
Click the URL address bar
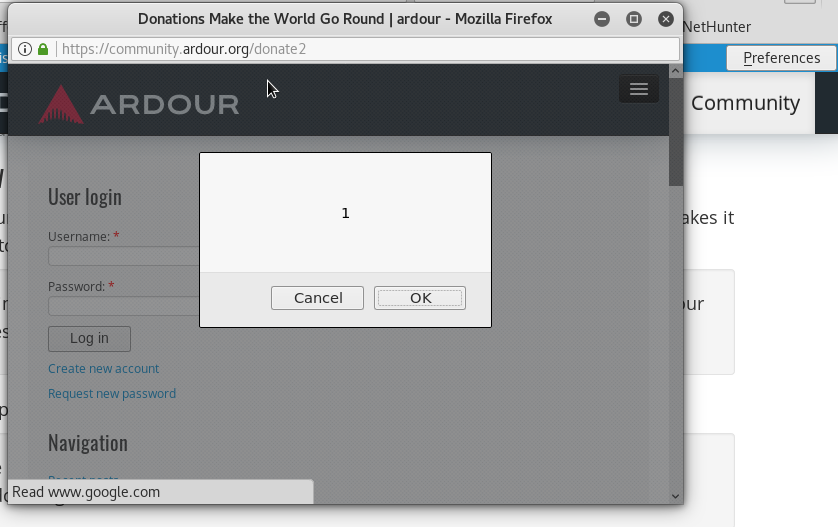(360, 49)
